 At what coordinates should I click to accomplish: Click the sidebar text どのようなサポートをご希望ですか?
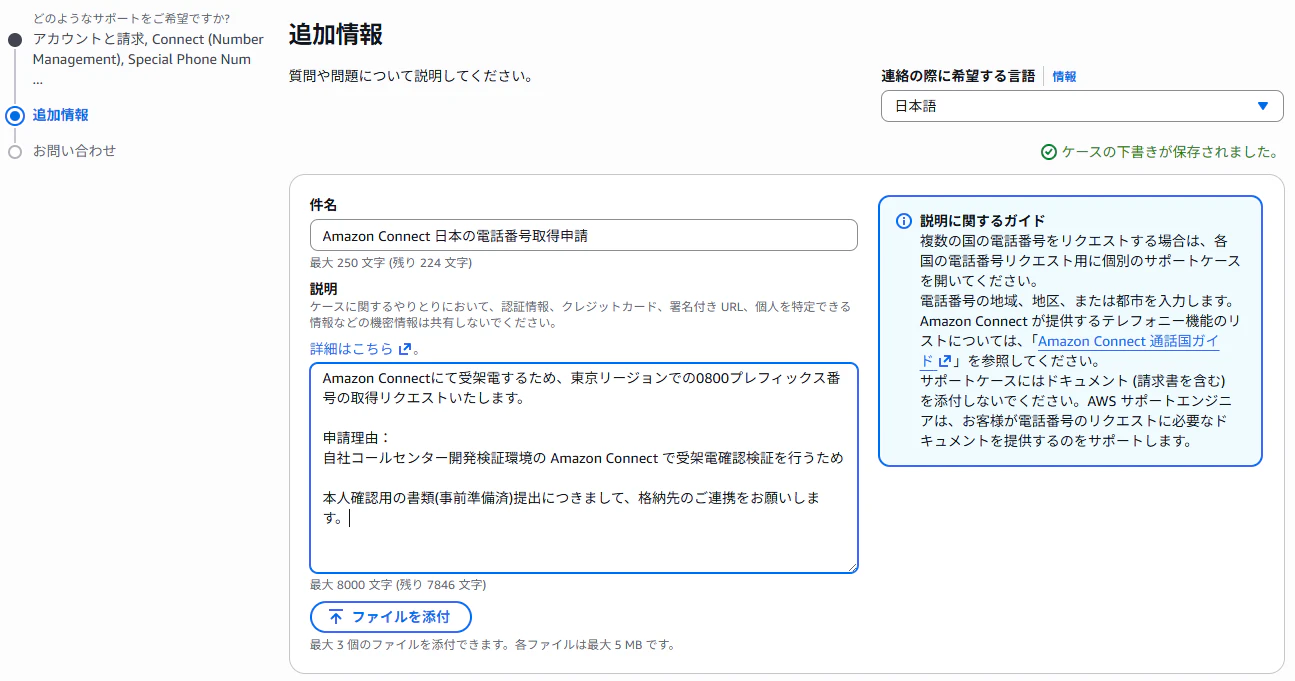(130, 19)
